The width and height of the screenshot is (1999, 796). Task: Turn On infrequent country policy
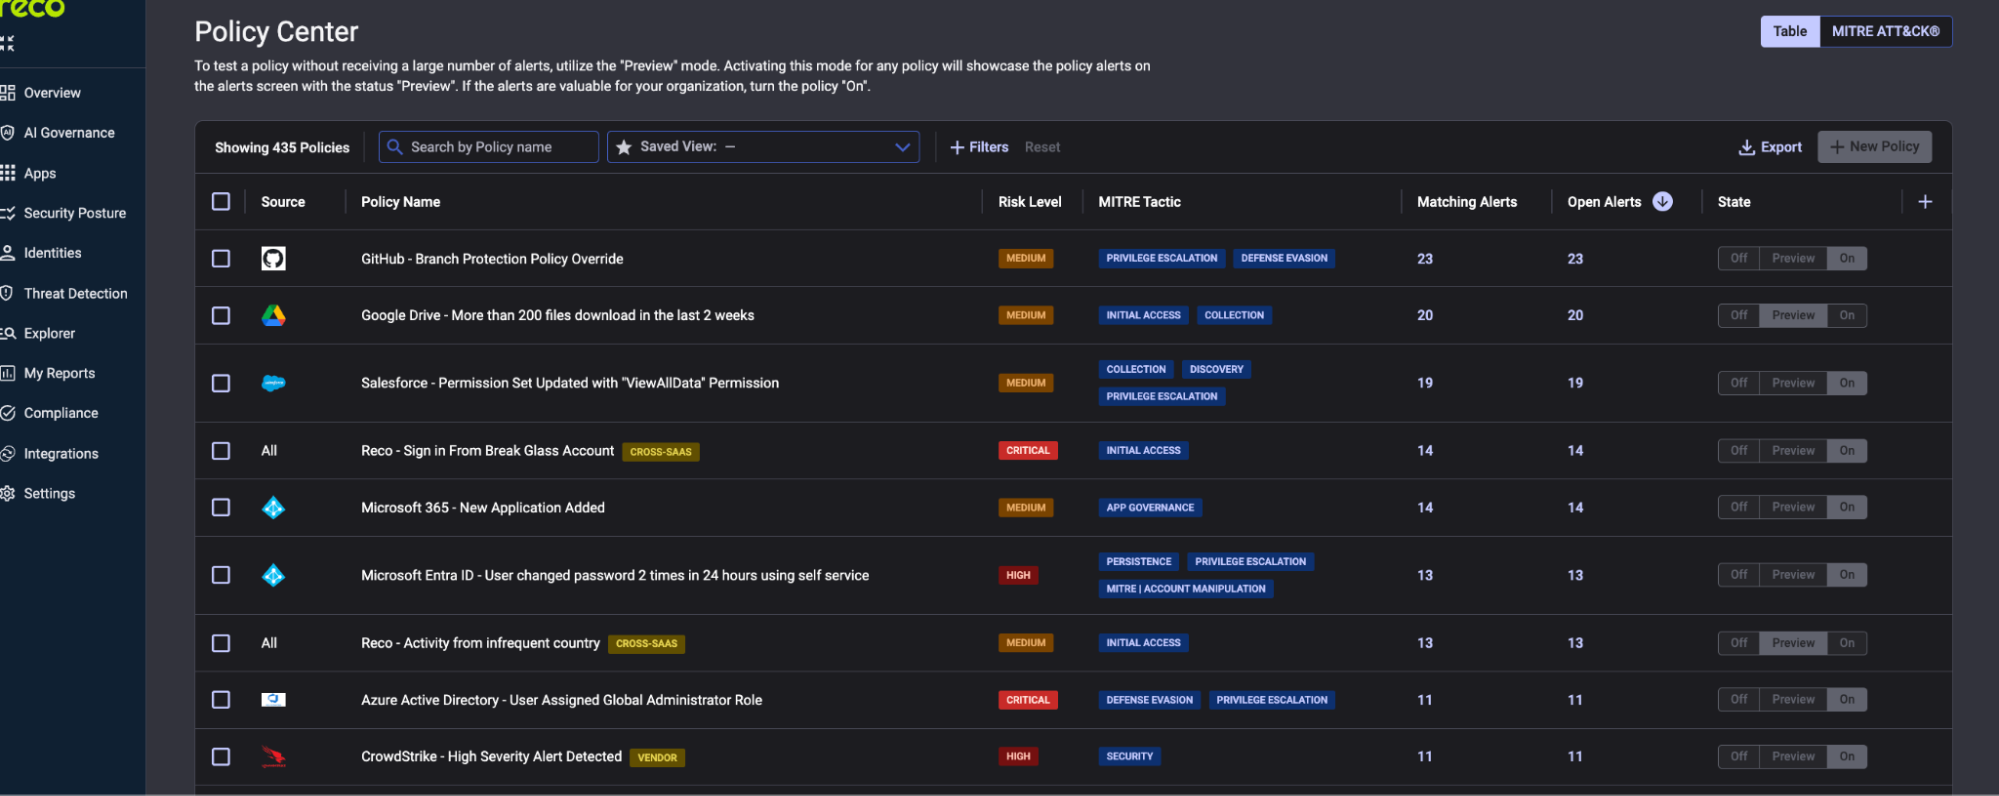(x=1847, y=644)
